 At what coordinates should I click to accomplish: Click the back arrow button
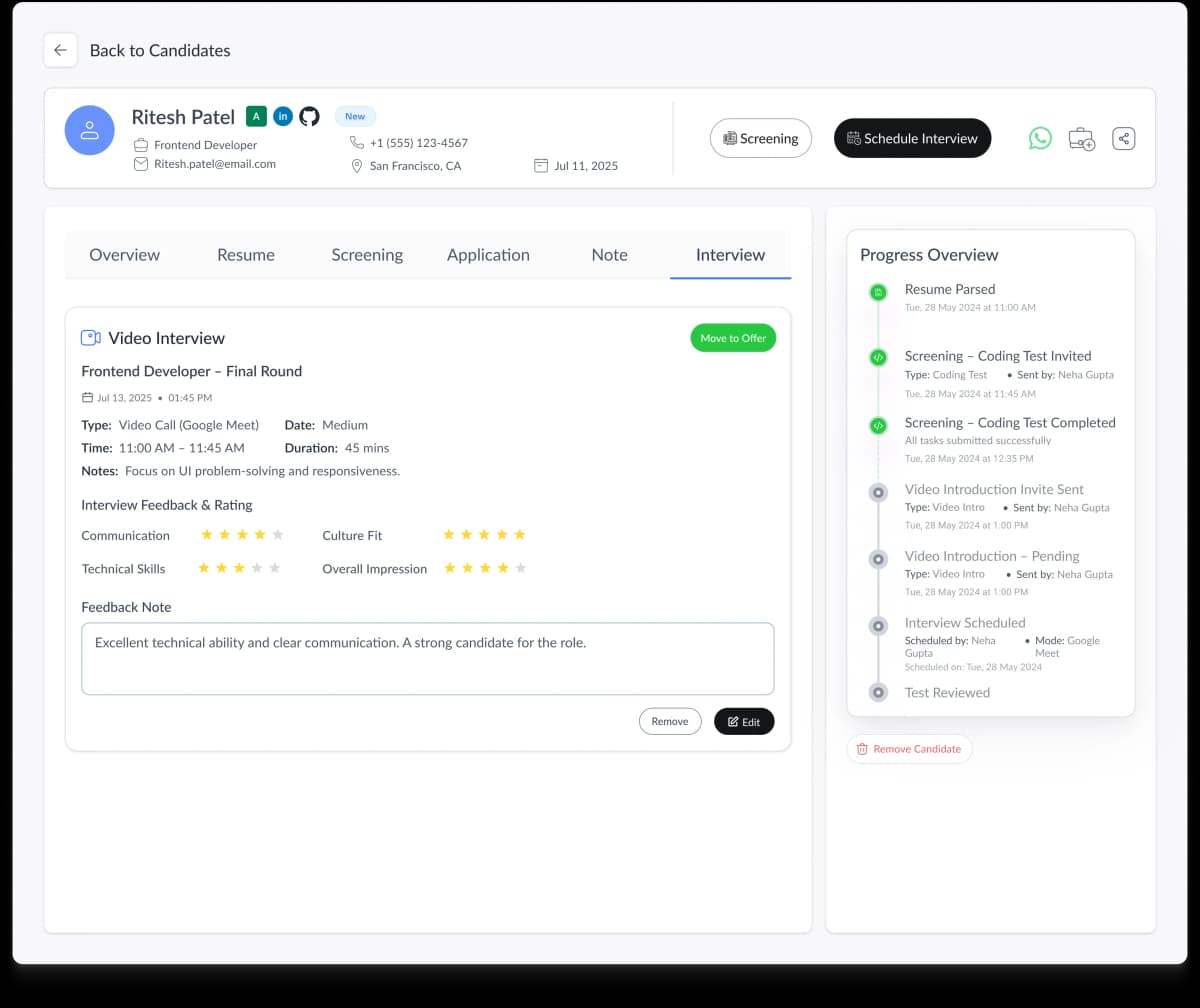(x=60, y=50)
